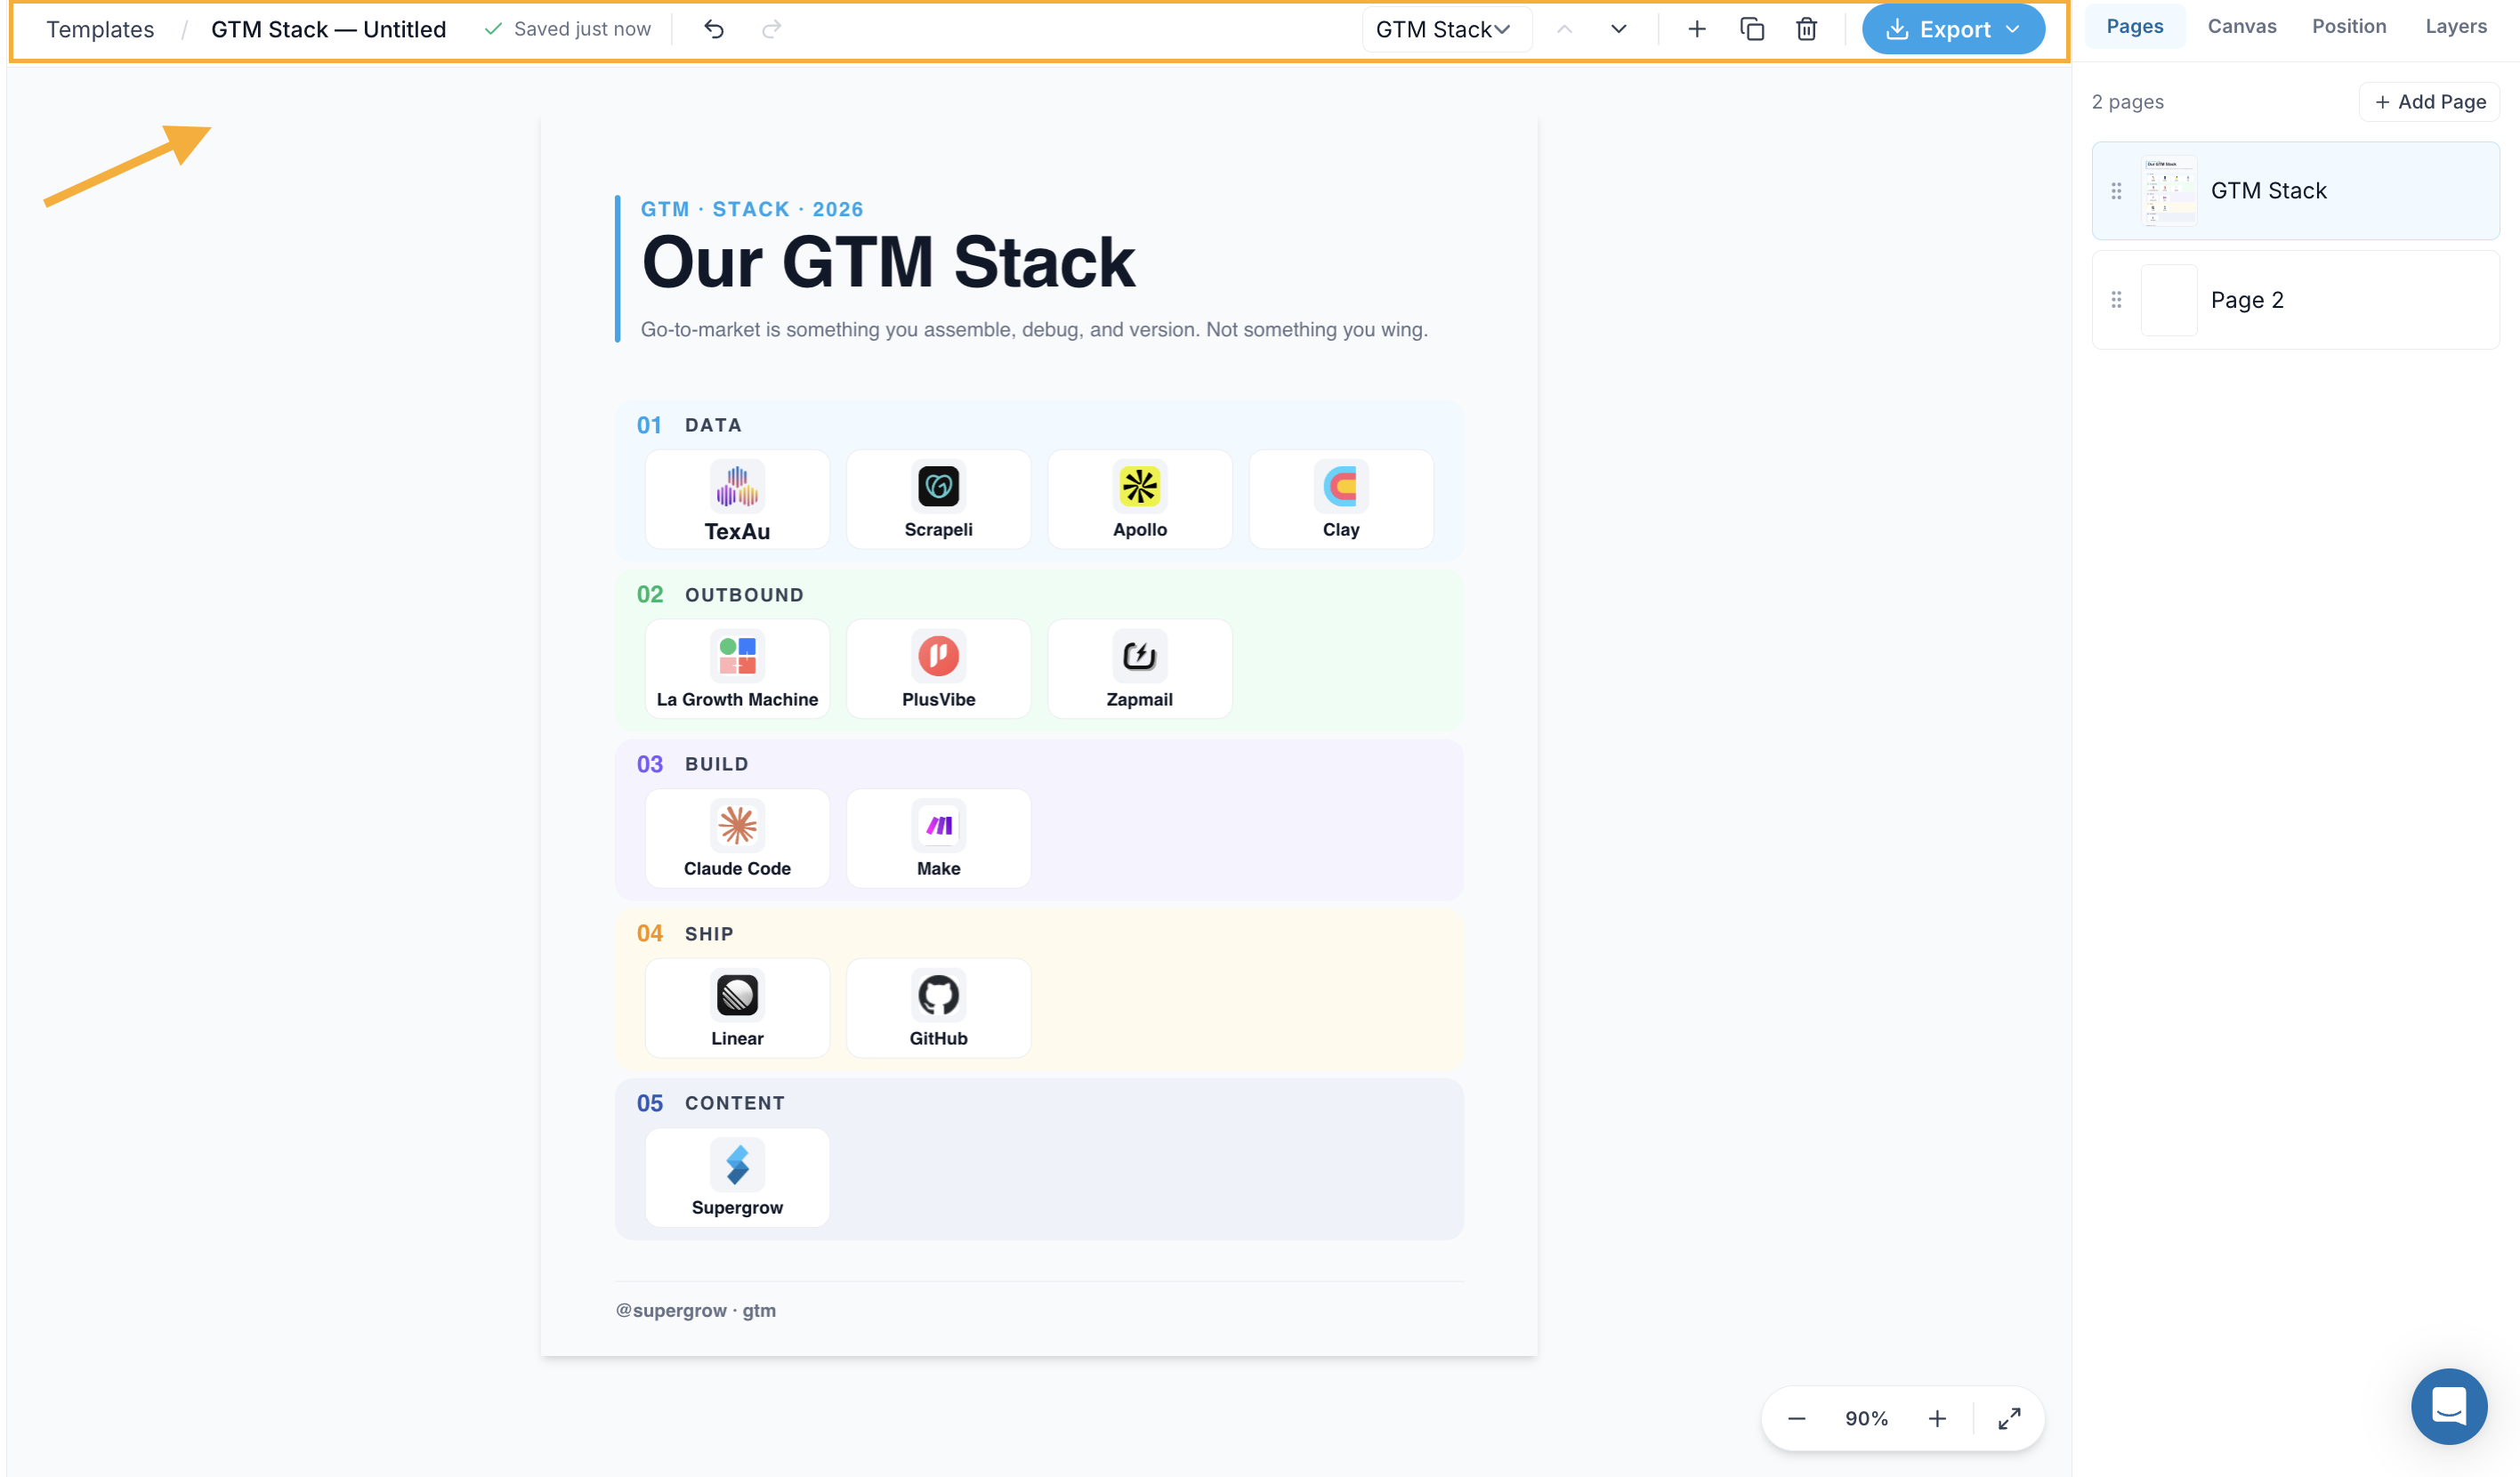Zoom in with the plus icon

coord(1937,1419)
